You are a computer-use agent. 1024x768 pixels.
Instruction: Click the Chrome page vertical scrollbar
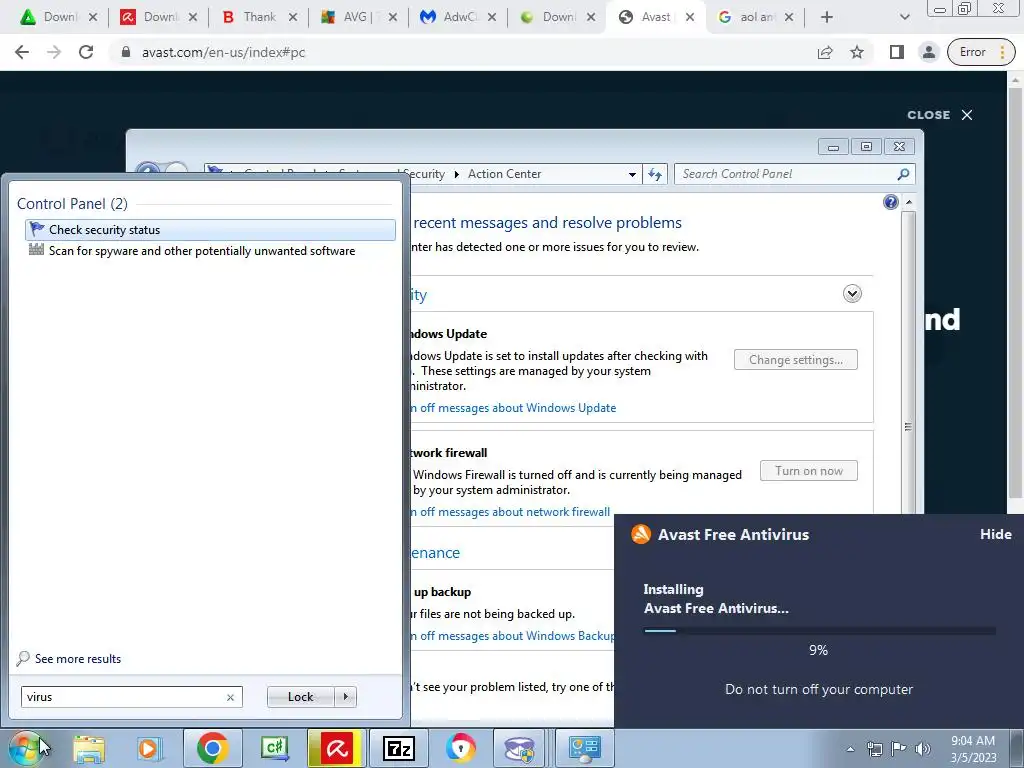pos(1015,294)
